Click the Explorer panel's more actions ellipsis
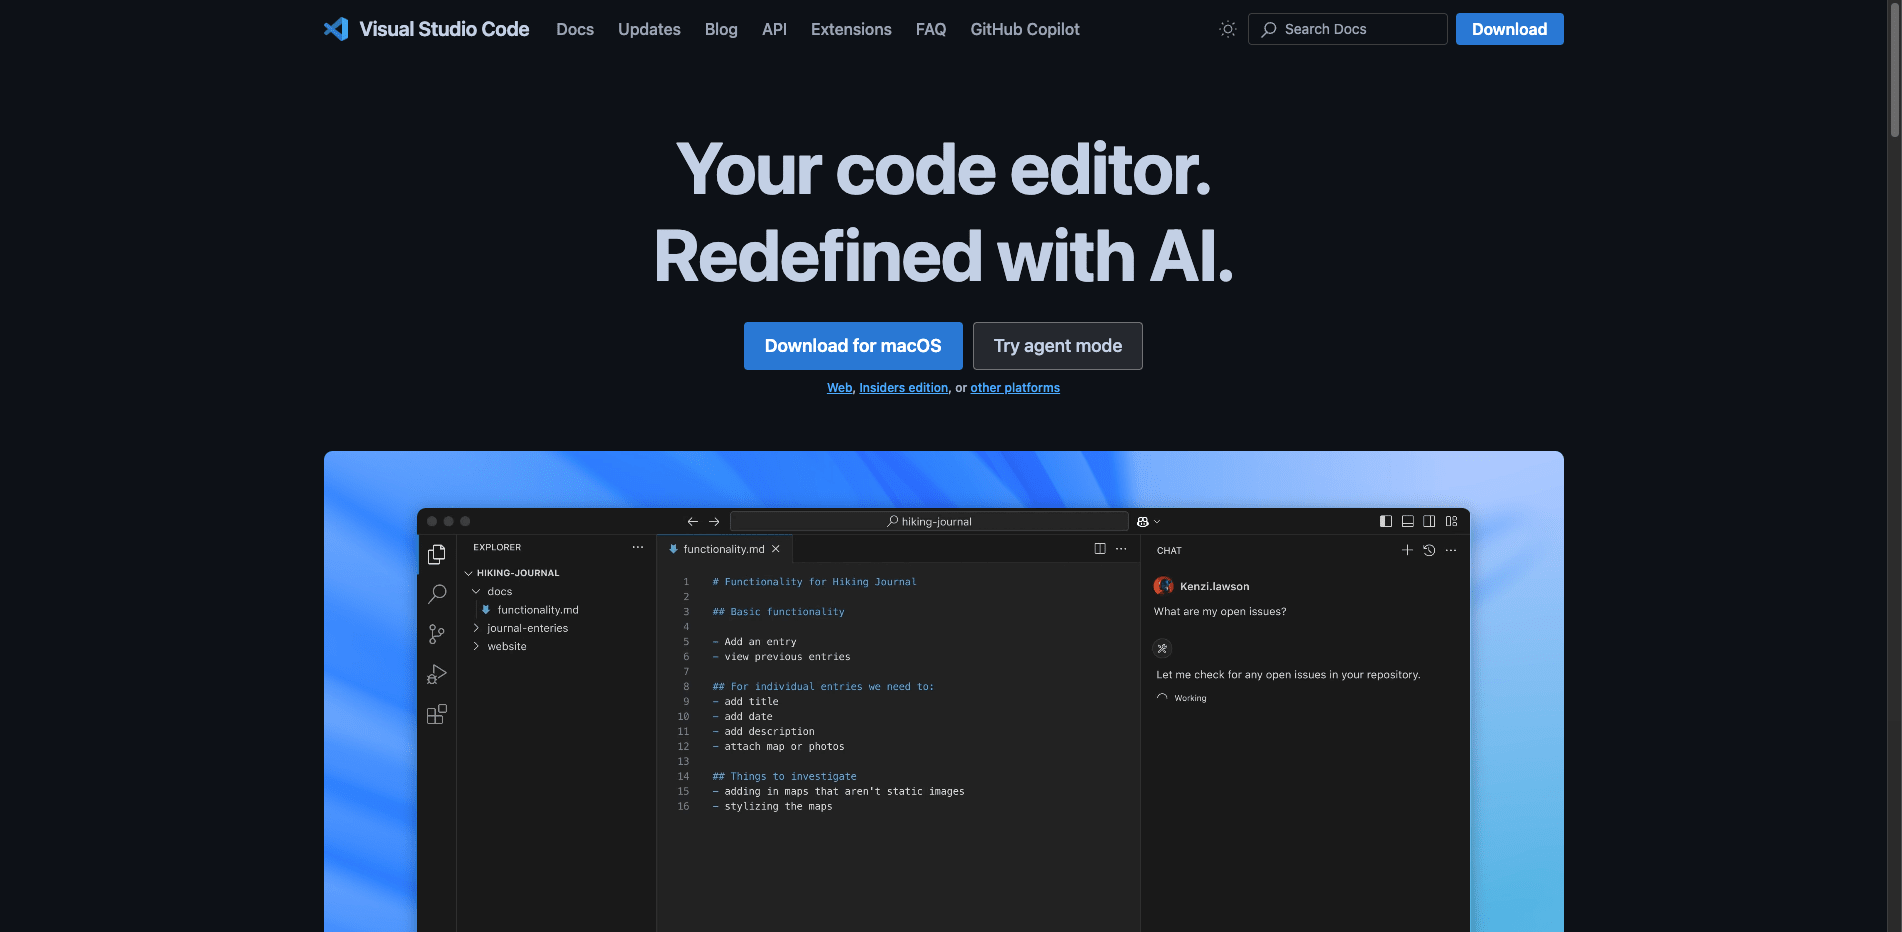Screen dimensions: 1902x932 (638, 547)
